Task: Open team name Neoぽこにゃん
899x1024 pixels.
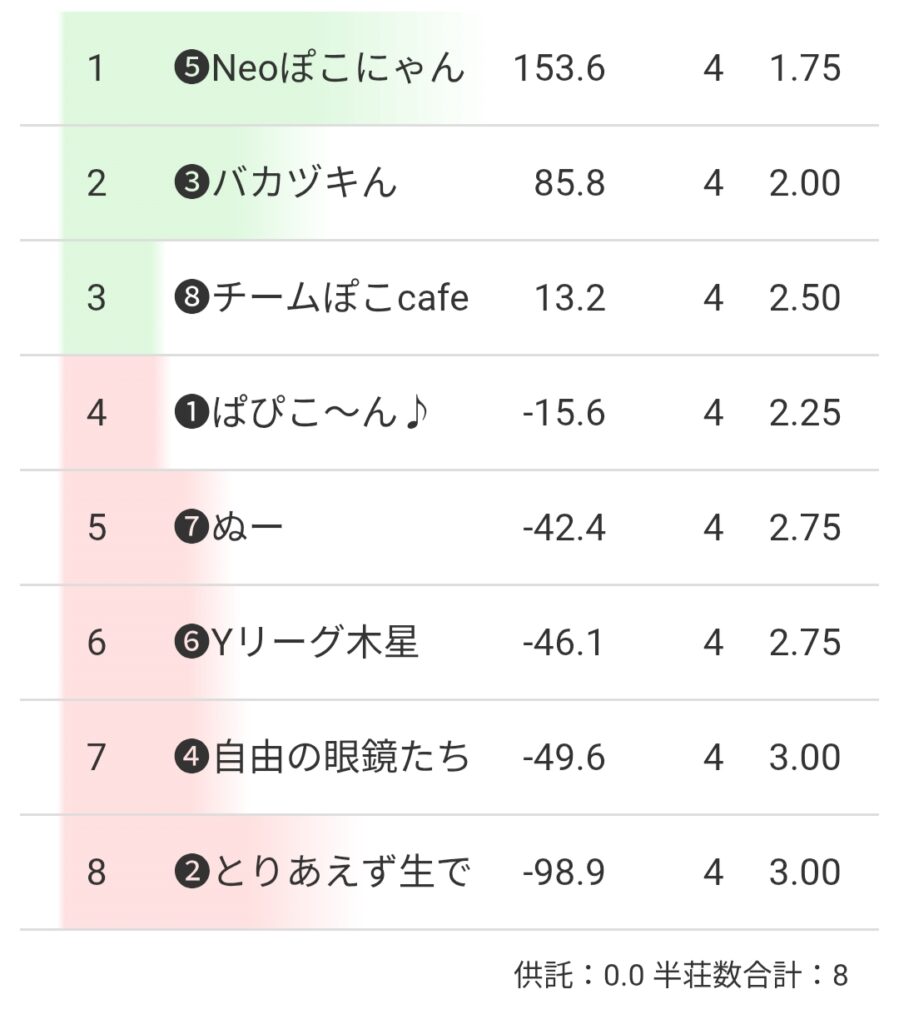Action: tap(338, 69)
